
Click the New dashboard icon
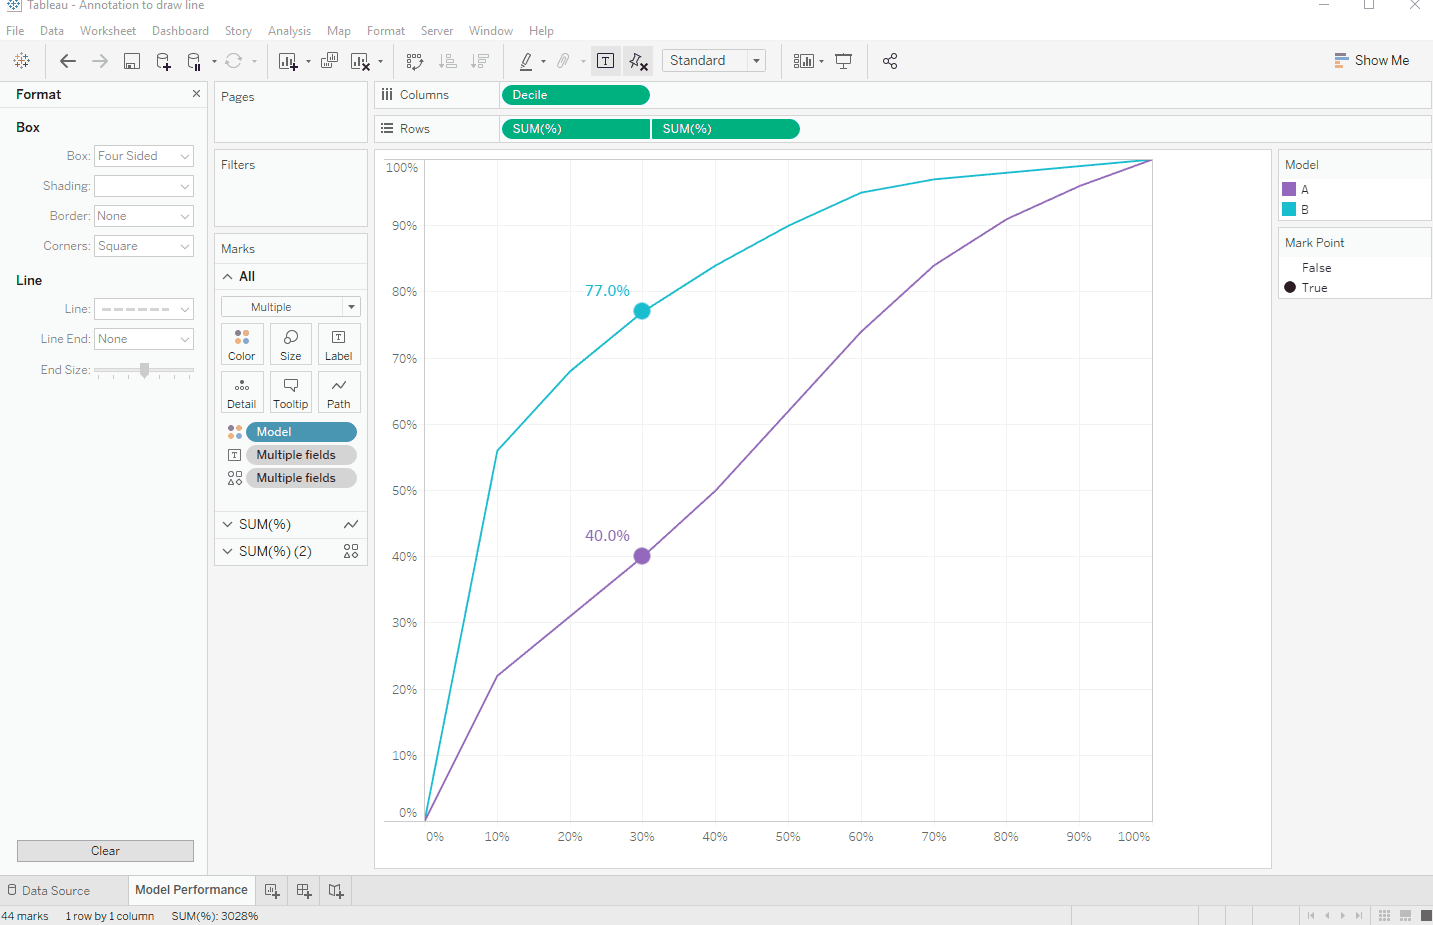[304, 890]
